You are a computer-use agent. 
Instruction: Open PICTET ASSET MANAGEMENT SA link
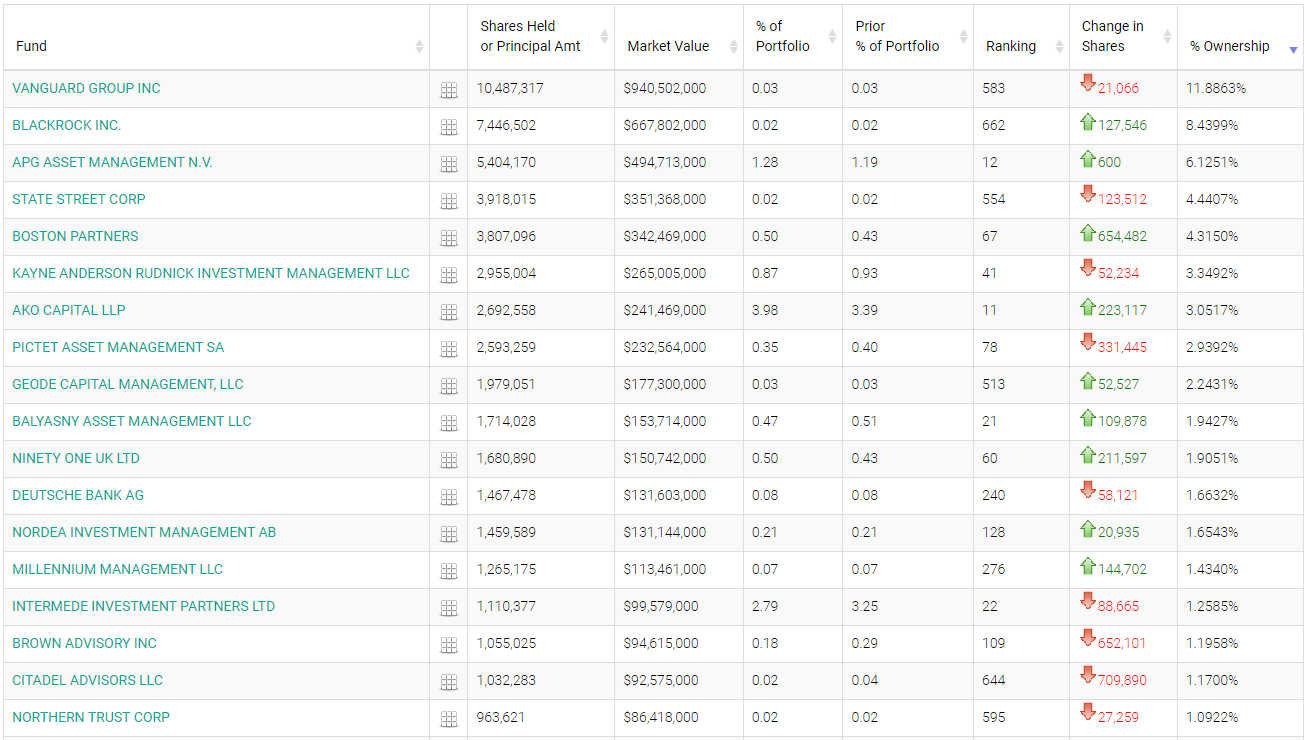[118, 347]
